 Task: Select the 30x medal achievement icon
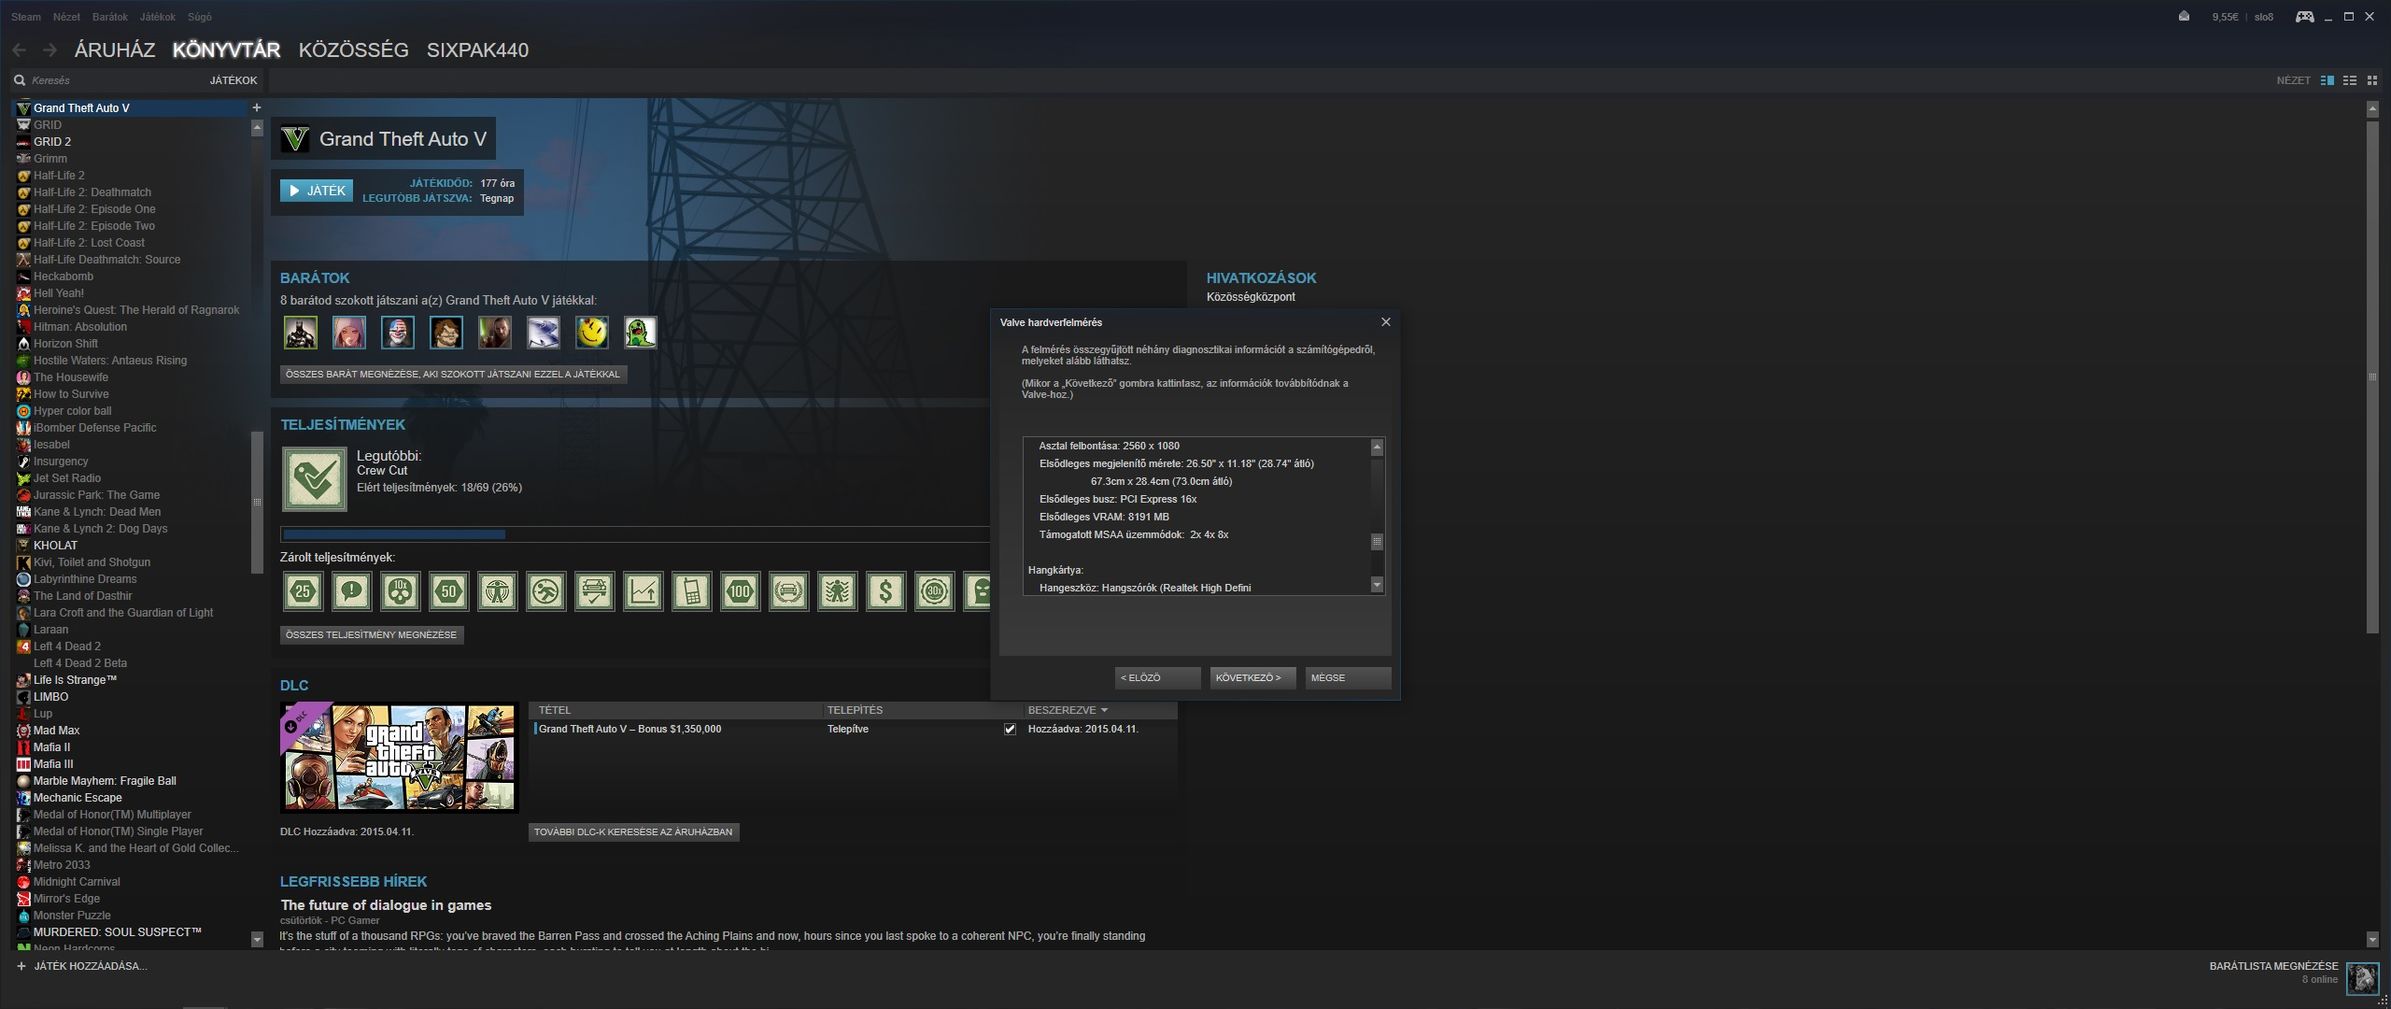pyautogui.click(x=934, y=592)
